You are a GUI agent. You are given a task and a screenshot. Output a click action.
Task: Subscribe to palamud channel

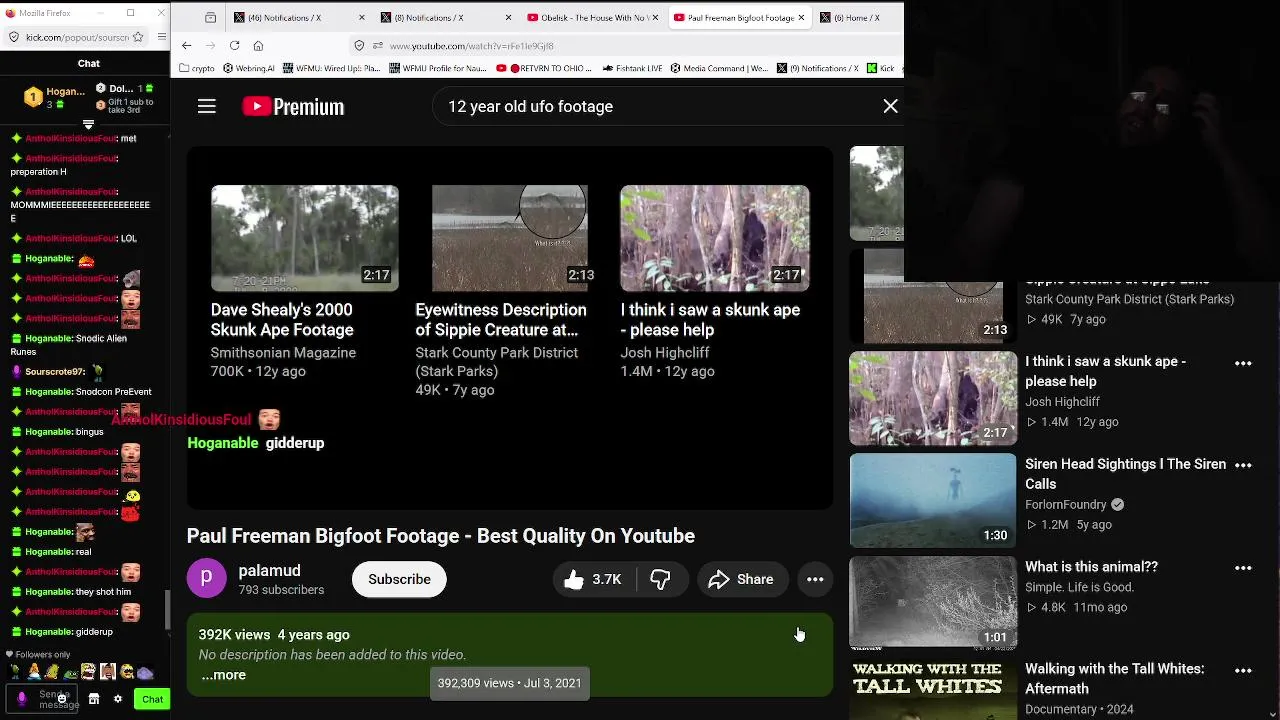pos(399,579)
